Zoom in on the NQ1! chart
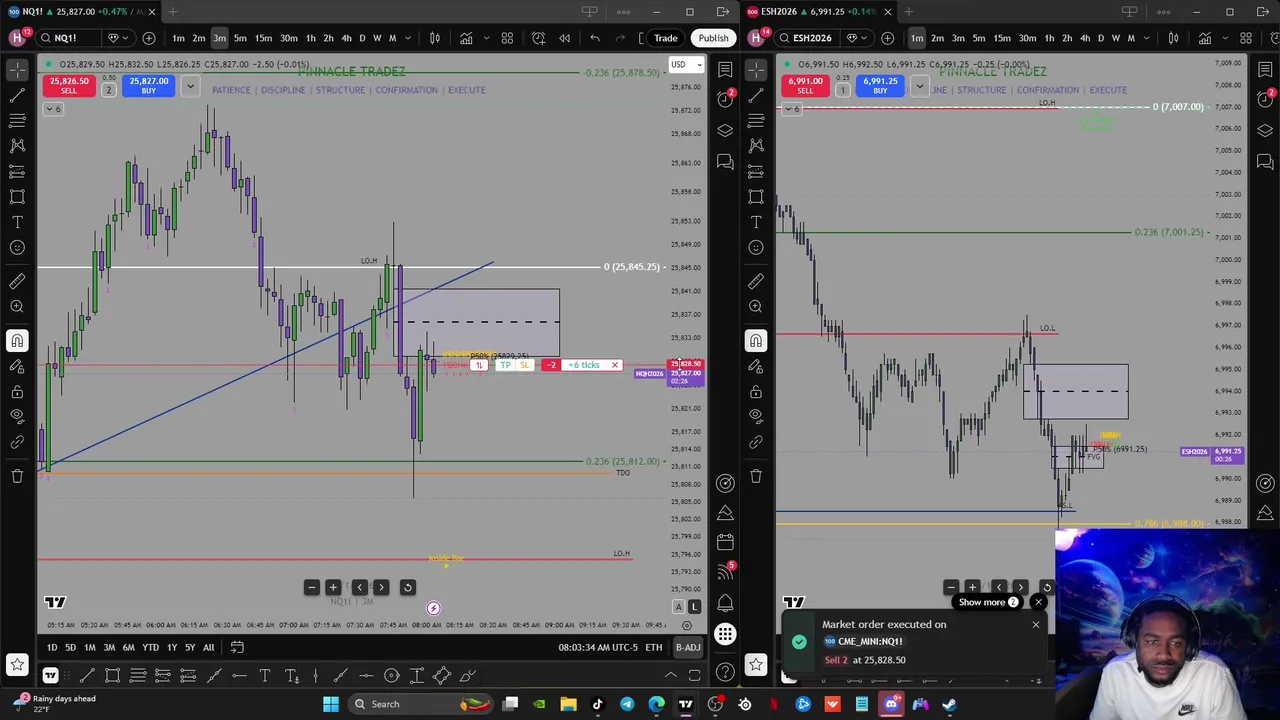The width and height of the screenshot is (1280, 720). (332, 588)
